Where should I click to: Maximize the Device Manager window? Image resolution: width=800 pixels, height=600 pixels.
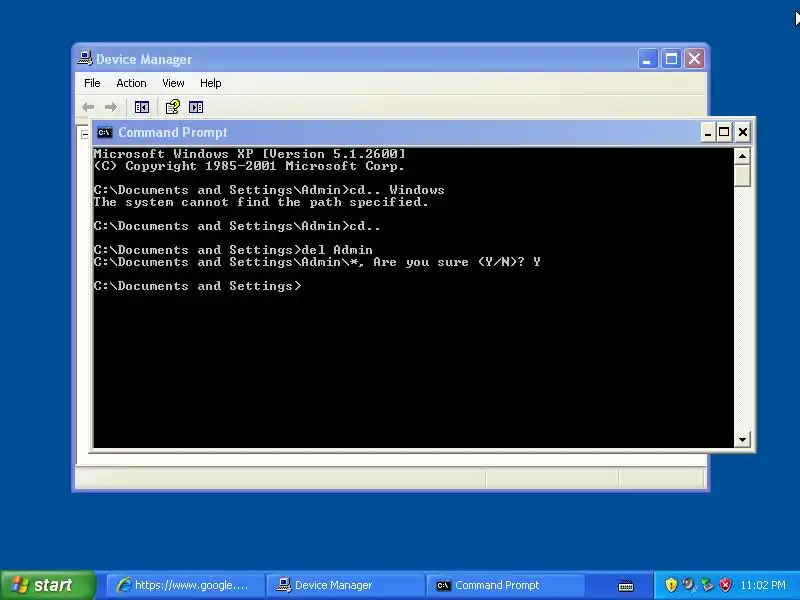pos(671,59)
